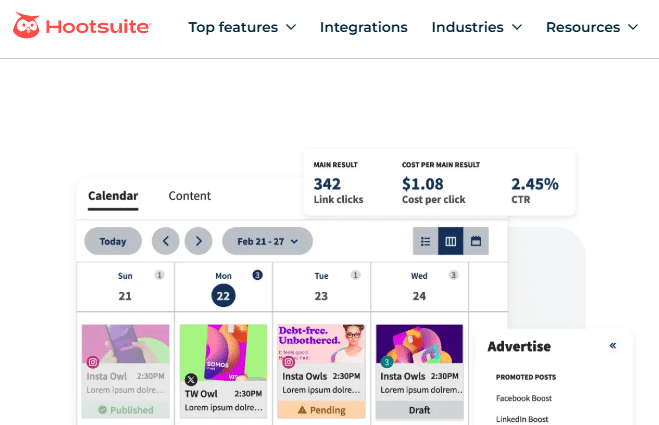Image resolution: width=659 pixels, height=425 pixels.
Task: Click the post count badge on Sun
Action: pos(159,275)
